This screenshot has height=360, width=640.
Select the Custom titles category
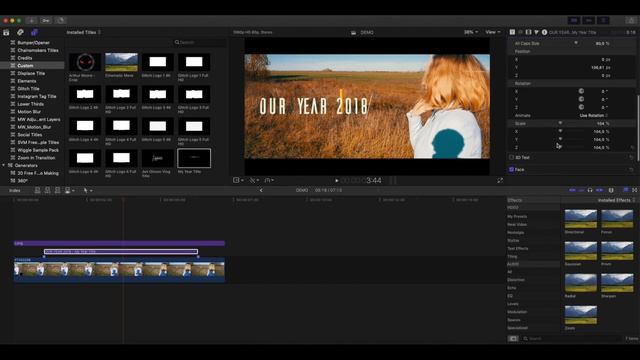click(32, 65)
